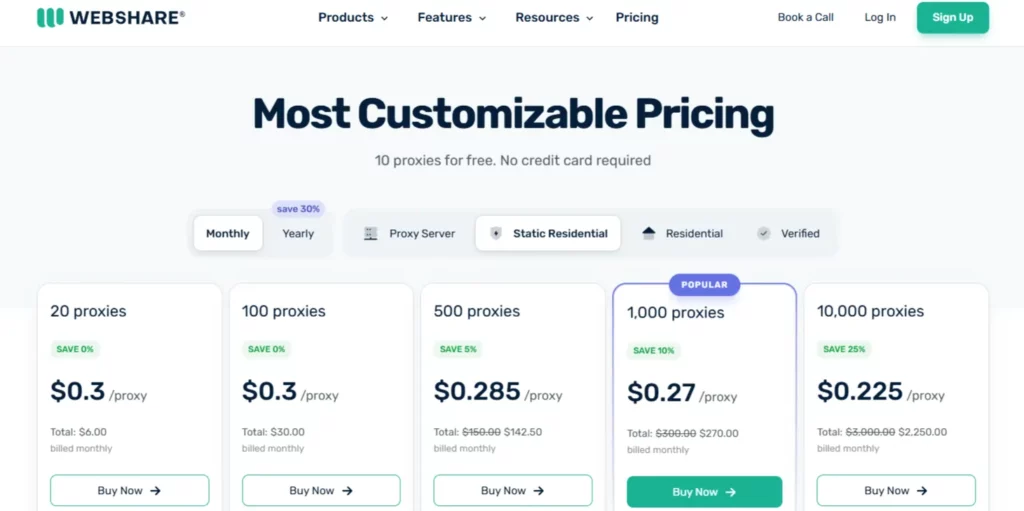Click the arrow icon on 10,000 proxies Buy Now

coord(922,491)
